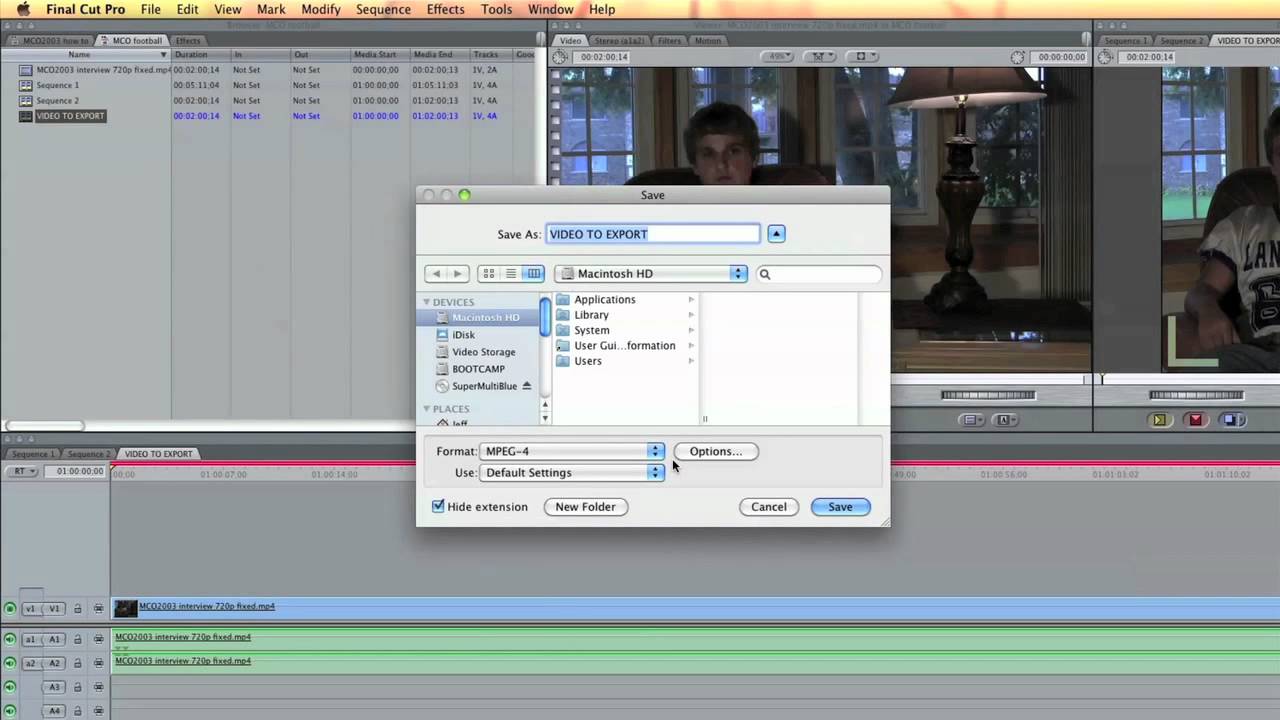
Task: Cancel the Save dialog
Action: coord(769,507)
